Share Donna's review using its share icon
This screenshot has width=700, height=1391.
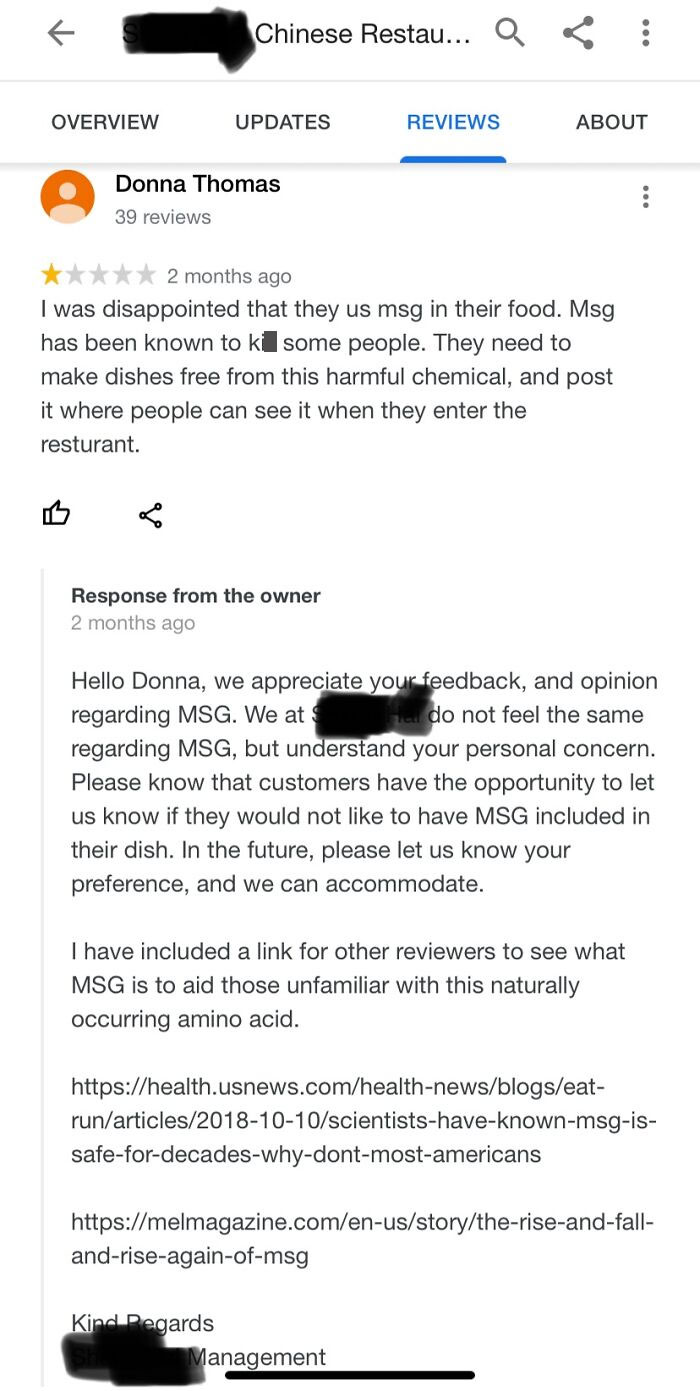tap(151, 515)
